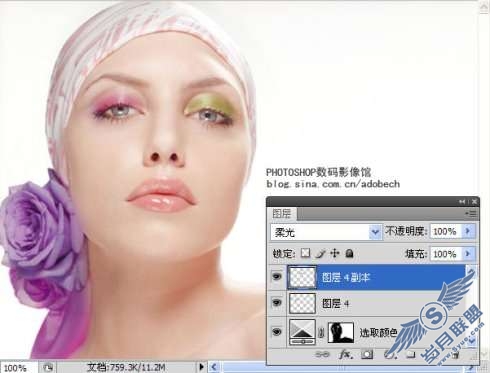Screen dimensions: 490x373
Task: Switch to the 图层 tab
Action: 282,214
